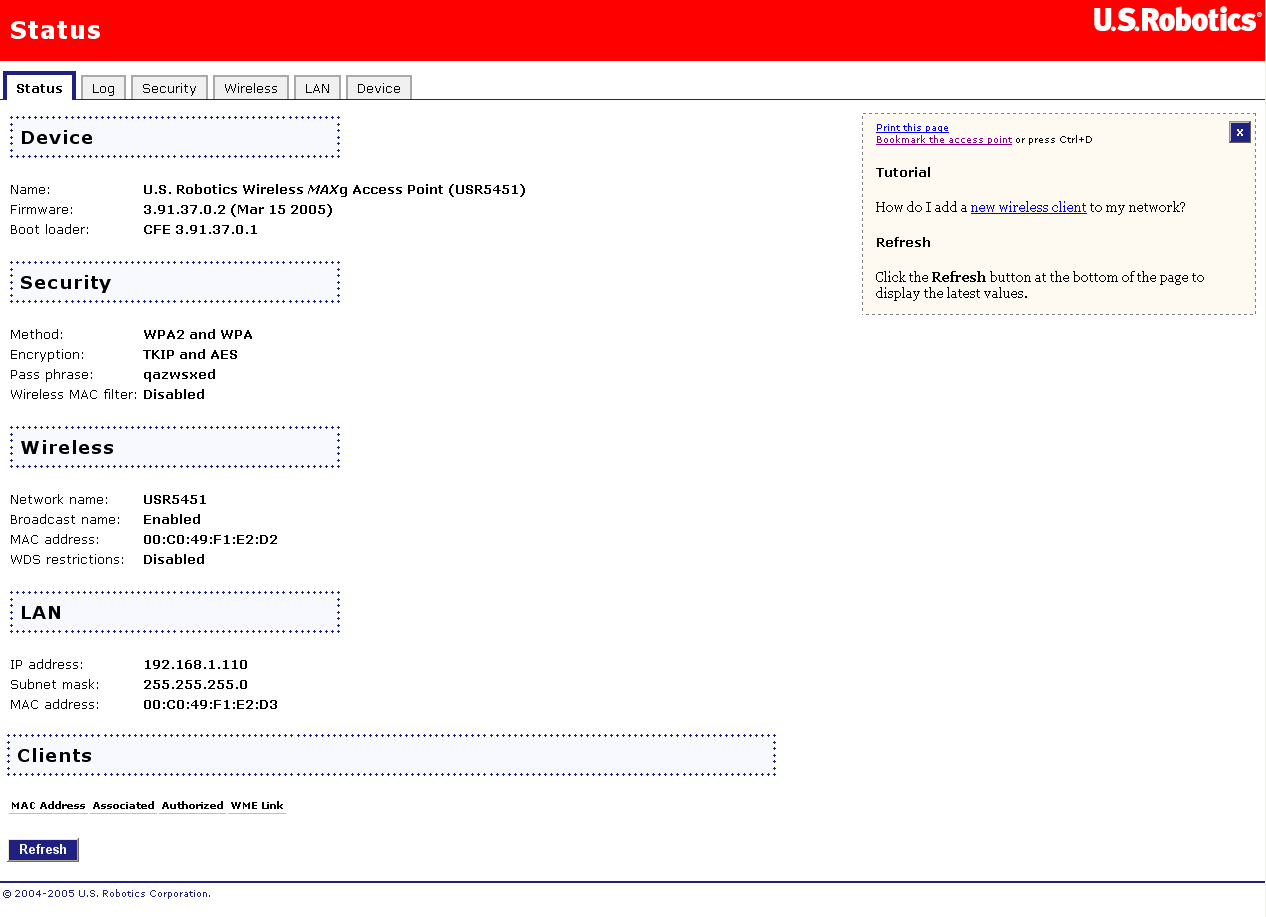Image resolution: width=1266 pixels, height=917 pixels.
Task: Switch to the Security tab
Action: tap(169, 88)
